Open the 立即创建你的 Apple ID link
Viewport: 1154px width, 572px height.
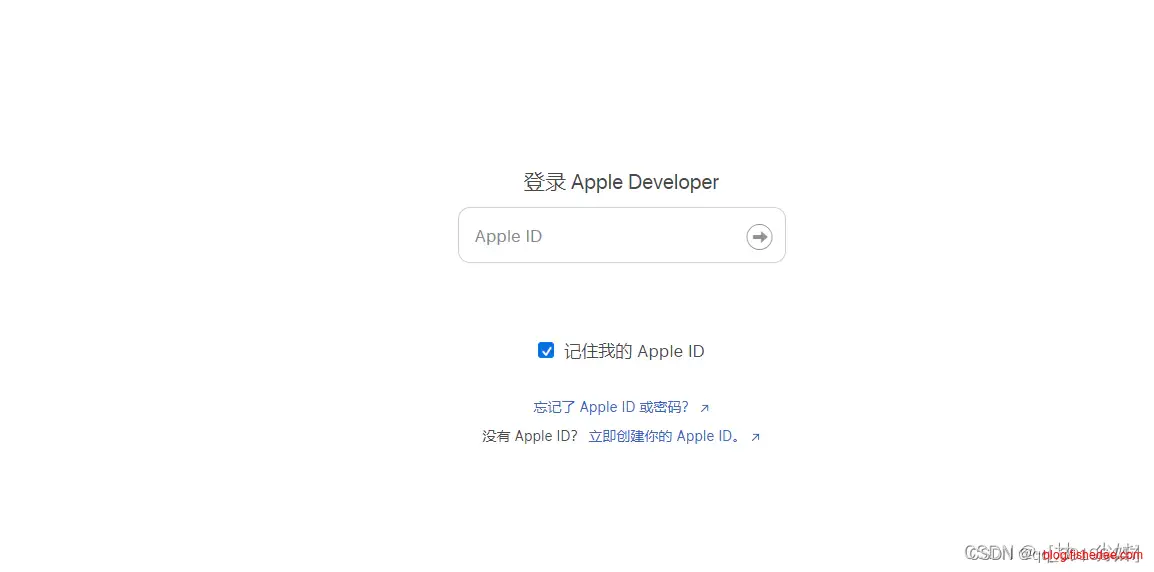point(664,436)
